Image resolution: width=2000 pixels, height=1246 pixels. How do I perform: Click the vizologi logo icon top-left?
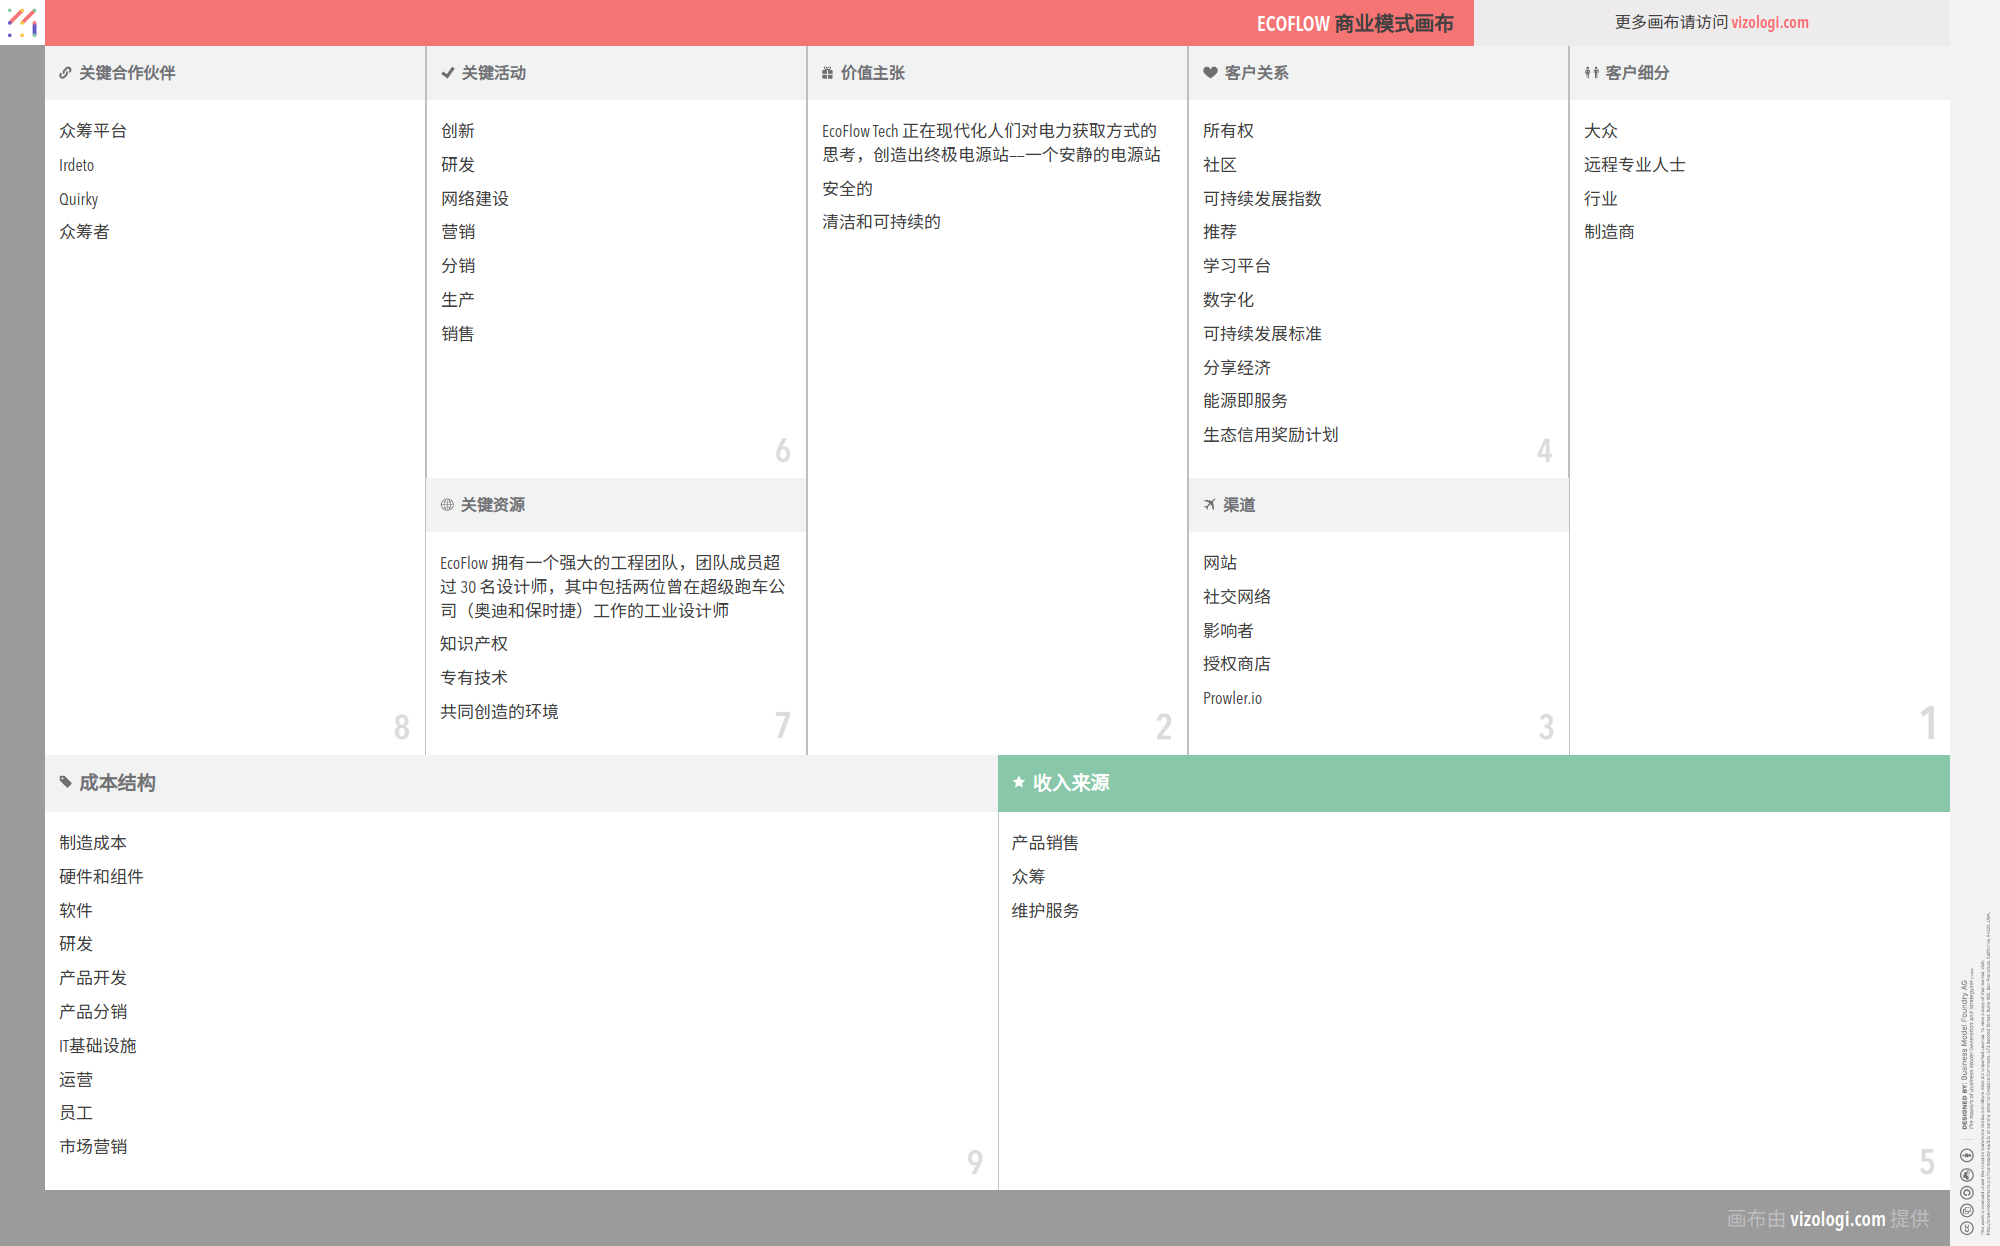(22, 22)
